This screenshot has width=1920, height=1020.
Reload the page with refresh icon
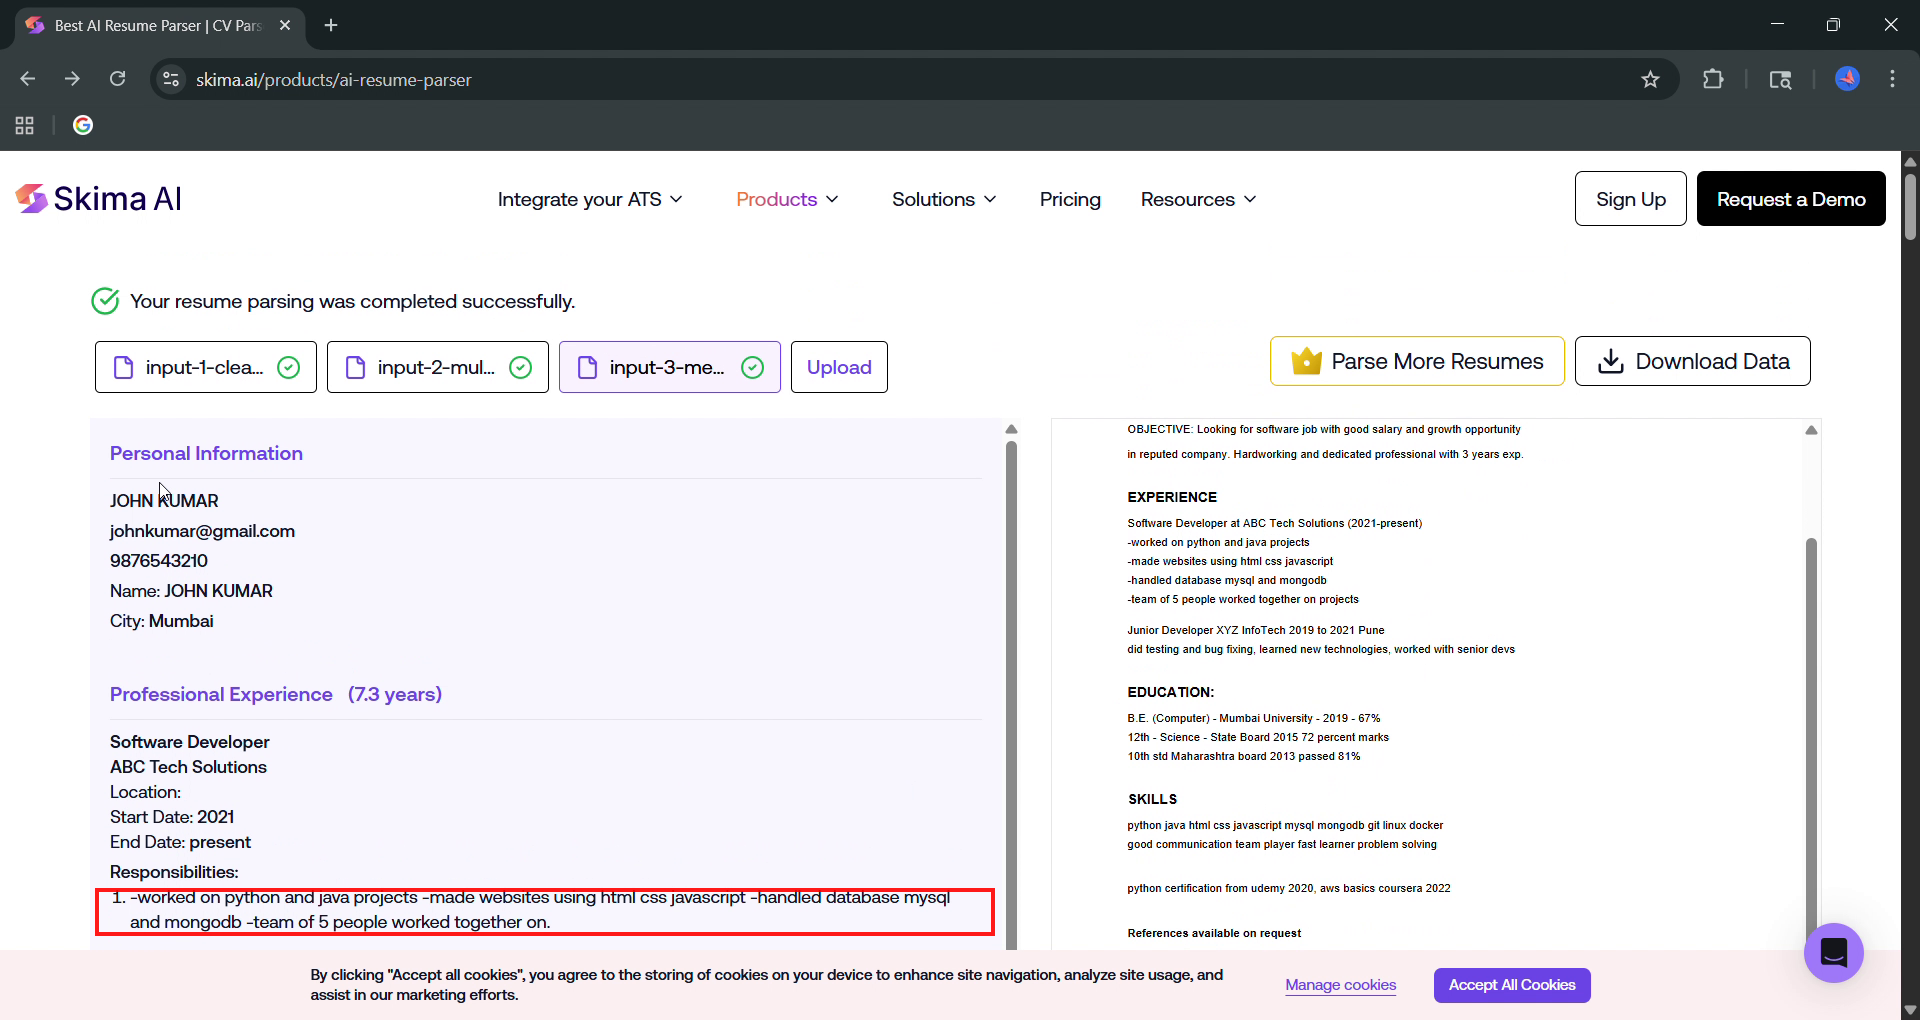pyautogui.click(x=117, y=79)
